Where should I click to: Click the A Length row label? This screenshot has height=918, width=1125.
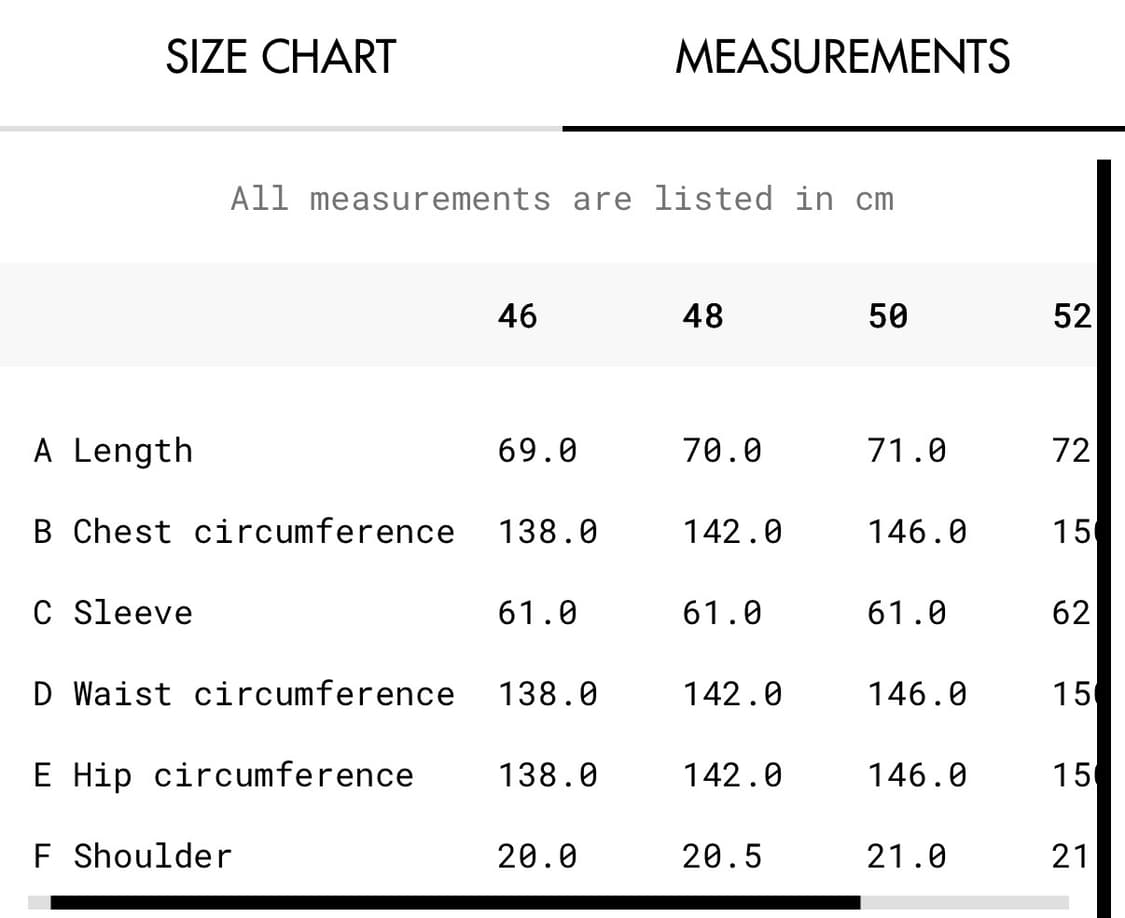pyautogui.click(x=113, y=451)
